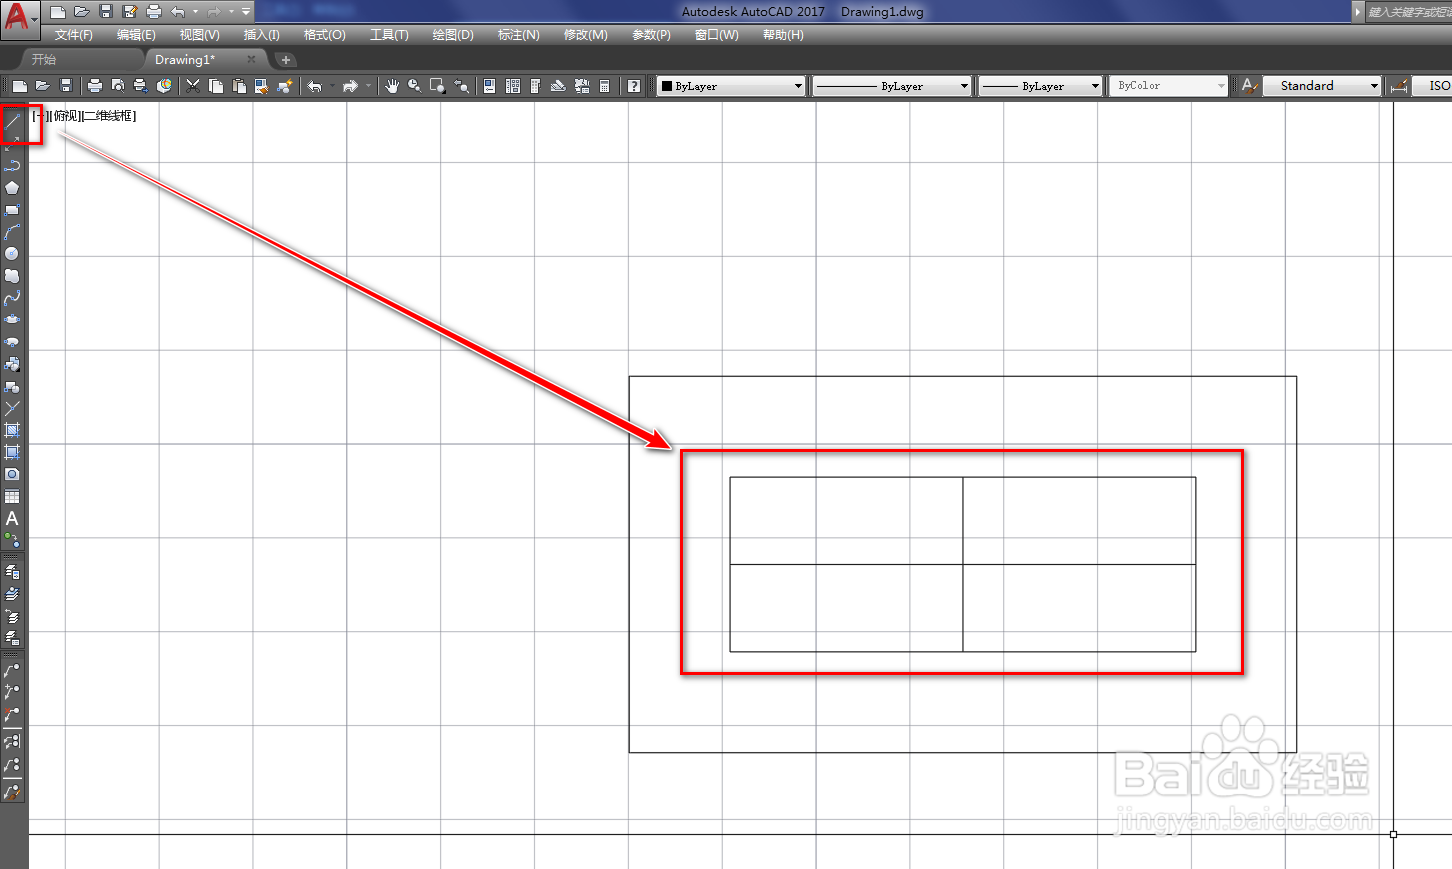Close the Drawing1* tab
Viewport: 1452px width, 869px height.
[251, 60]
